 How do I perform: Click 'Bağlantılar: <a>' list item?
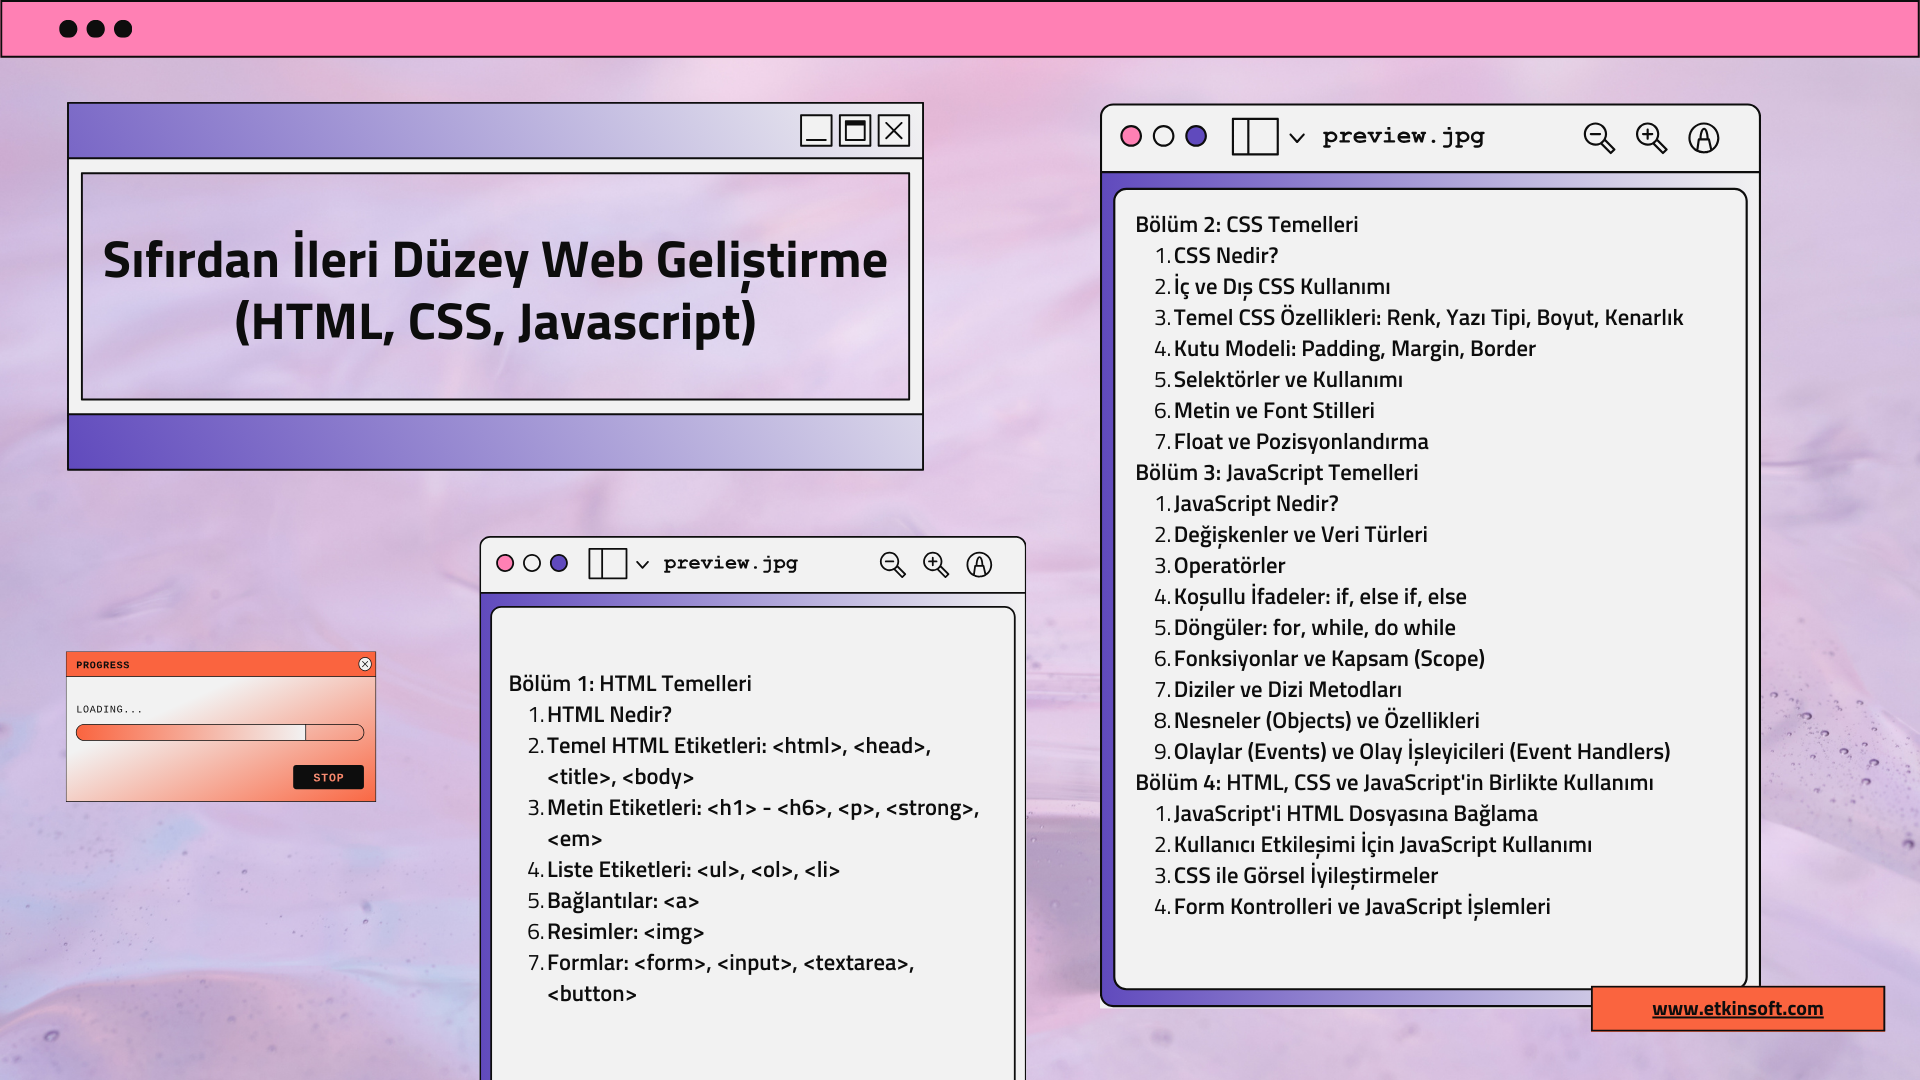[623, 900]
